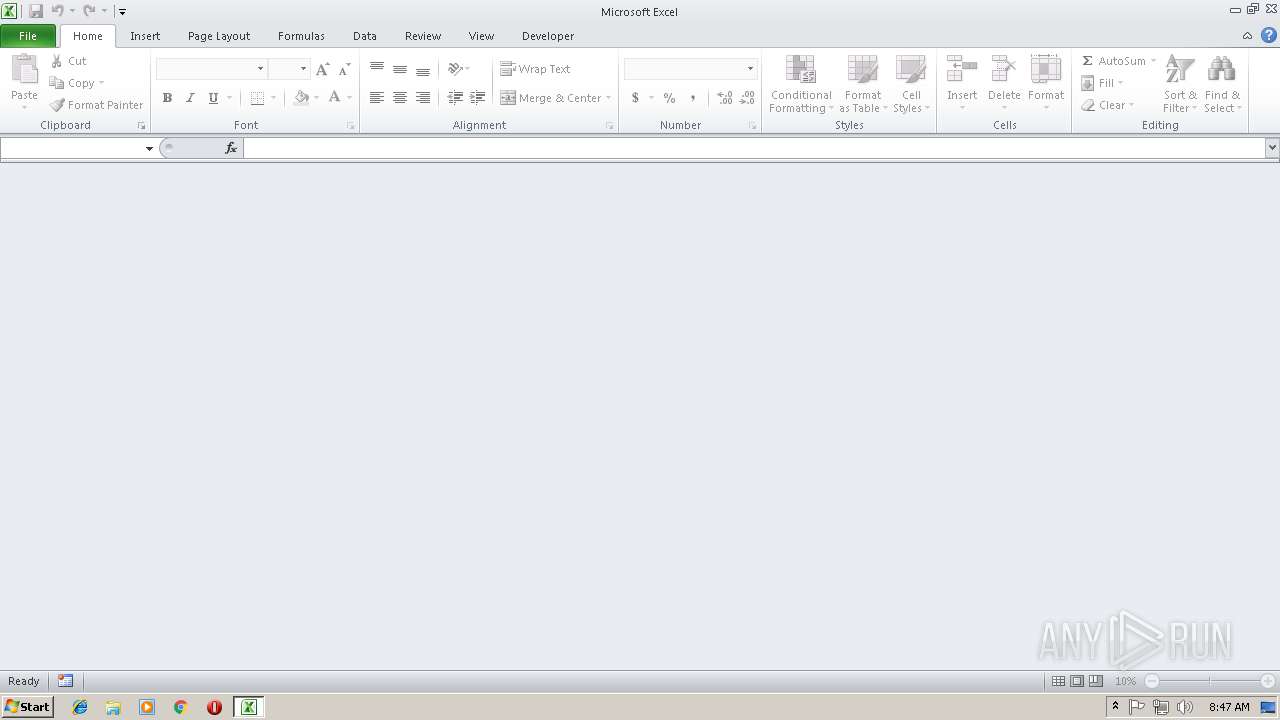Click the insert function fx icon

(231, 148)
